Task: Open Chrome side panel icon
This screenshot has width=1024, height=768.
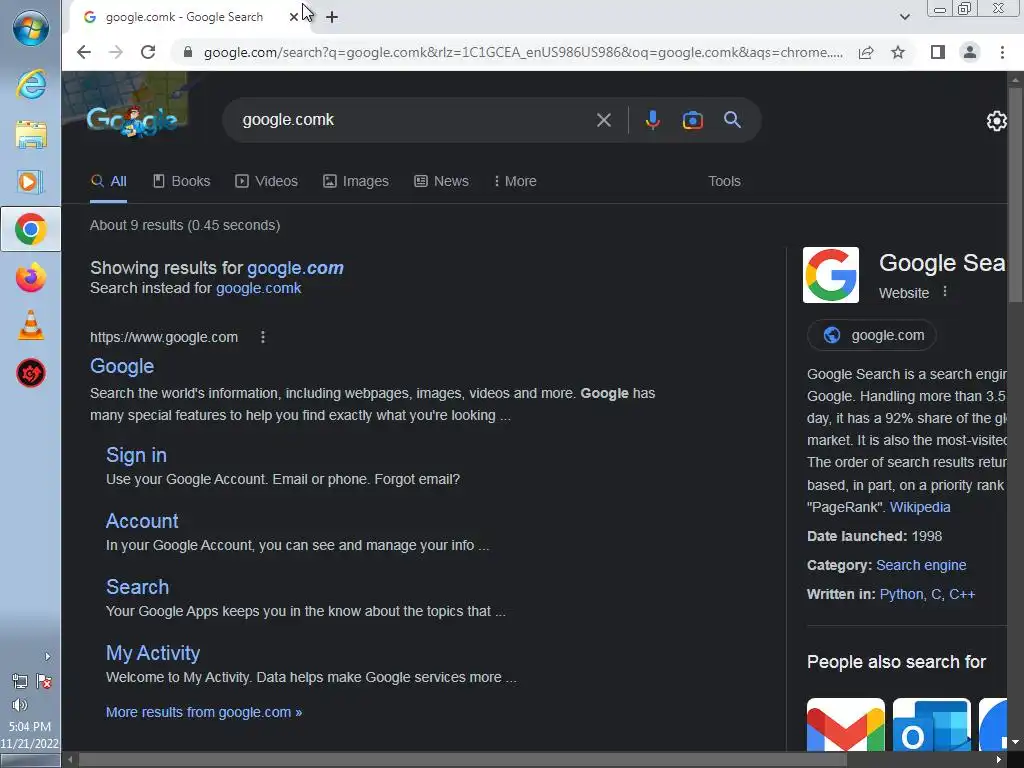Action: tap(938, 52)
